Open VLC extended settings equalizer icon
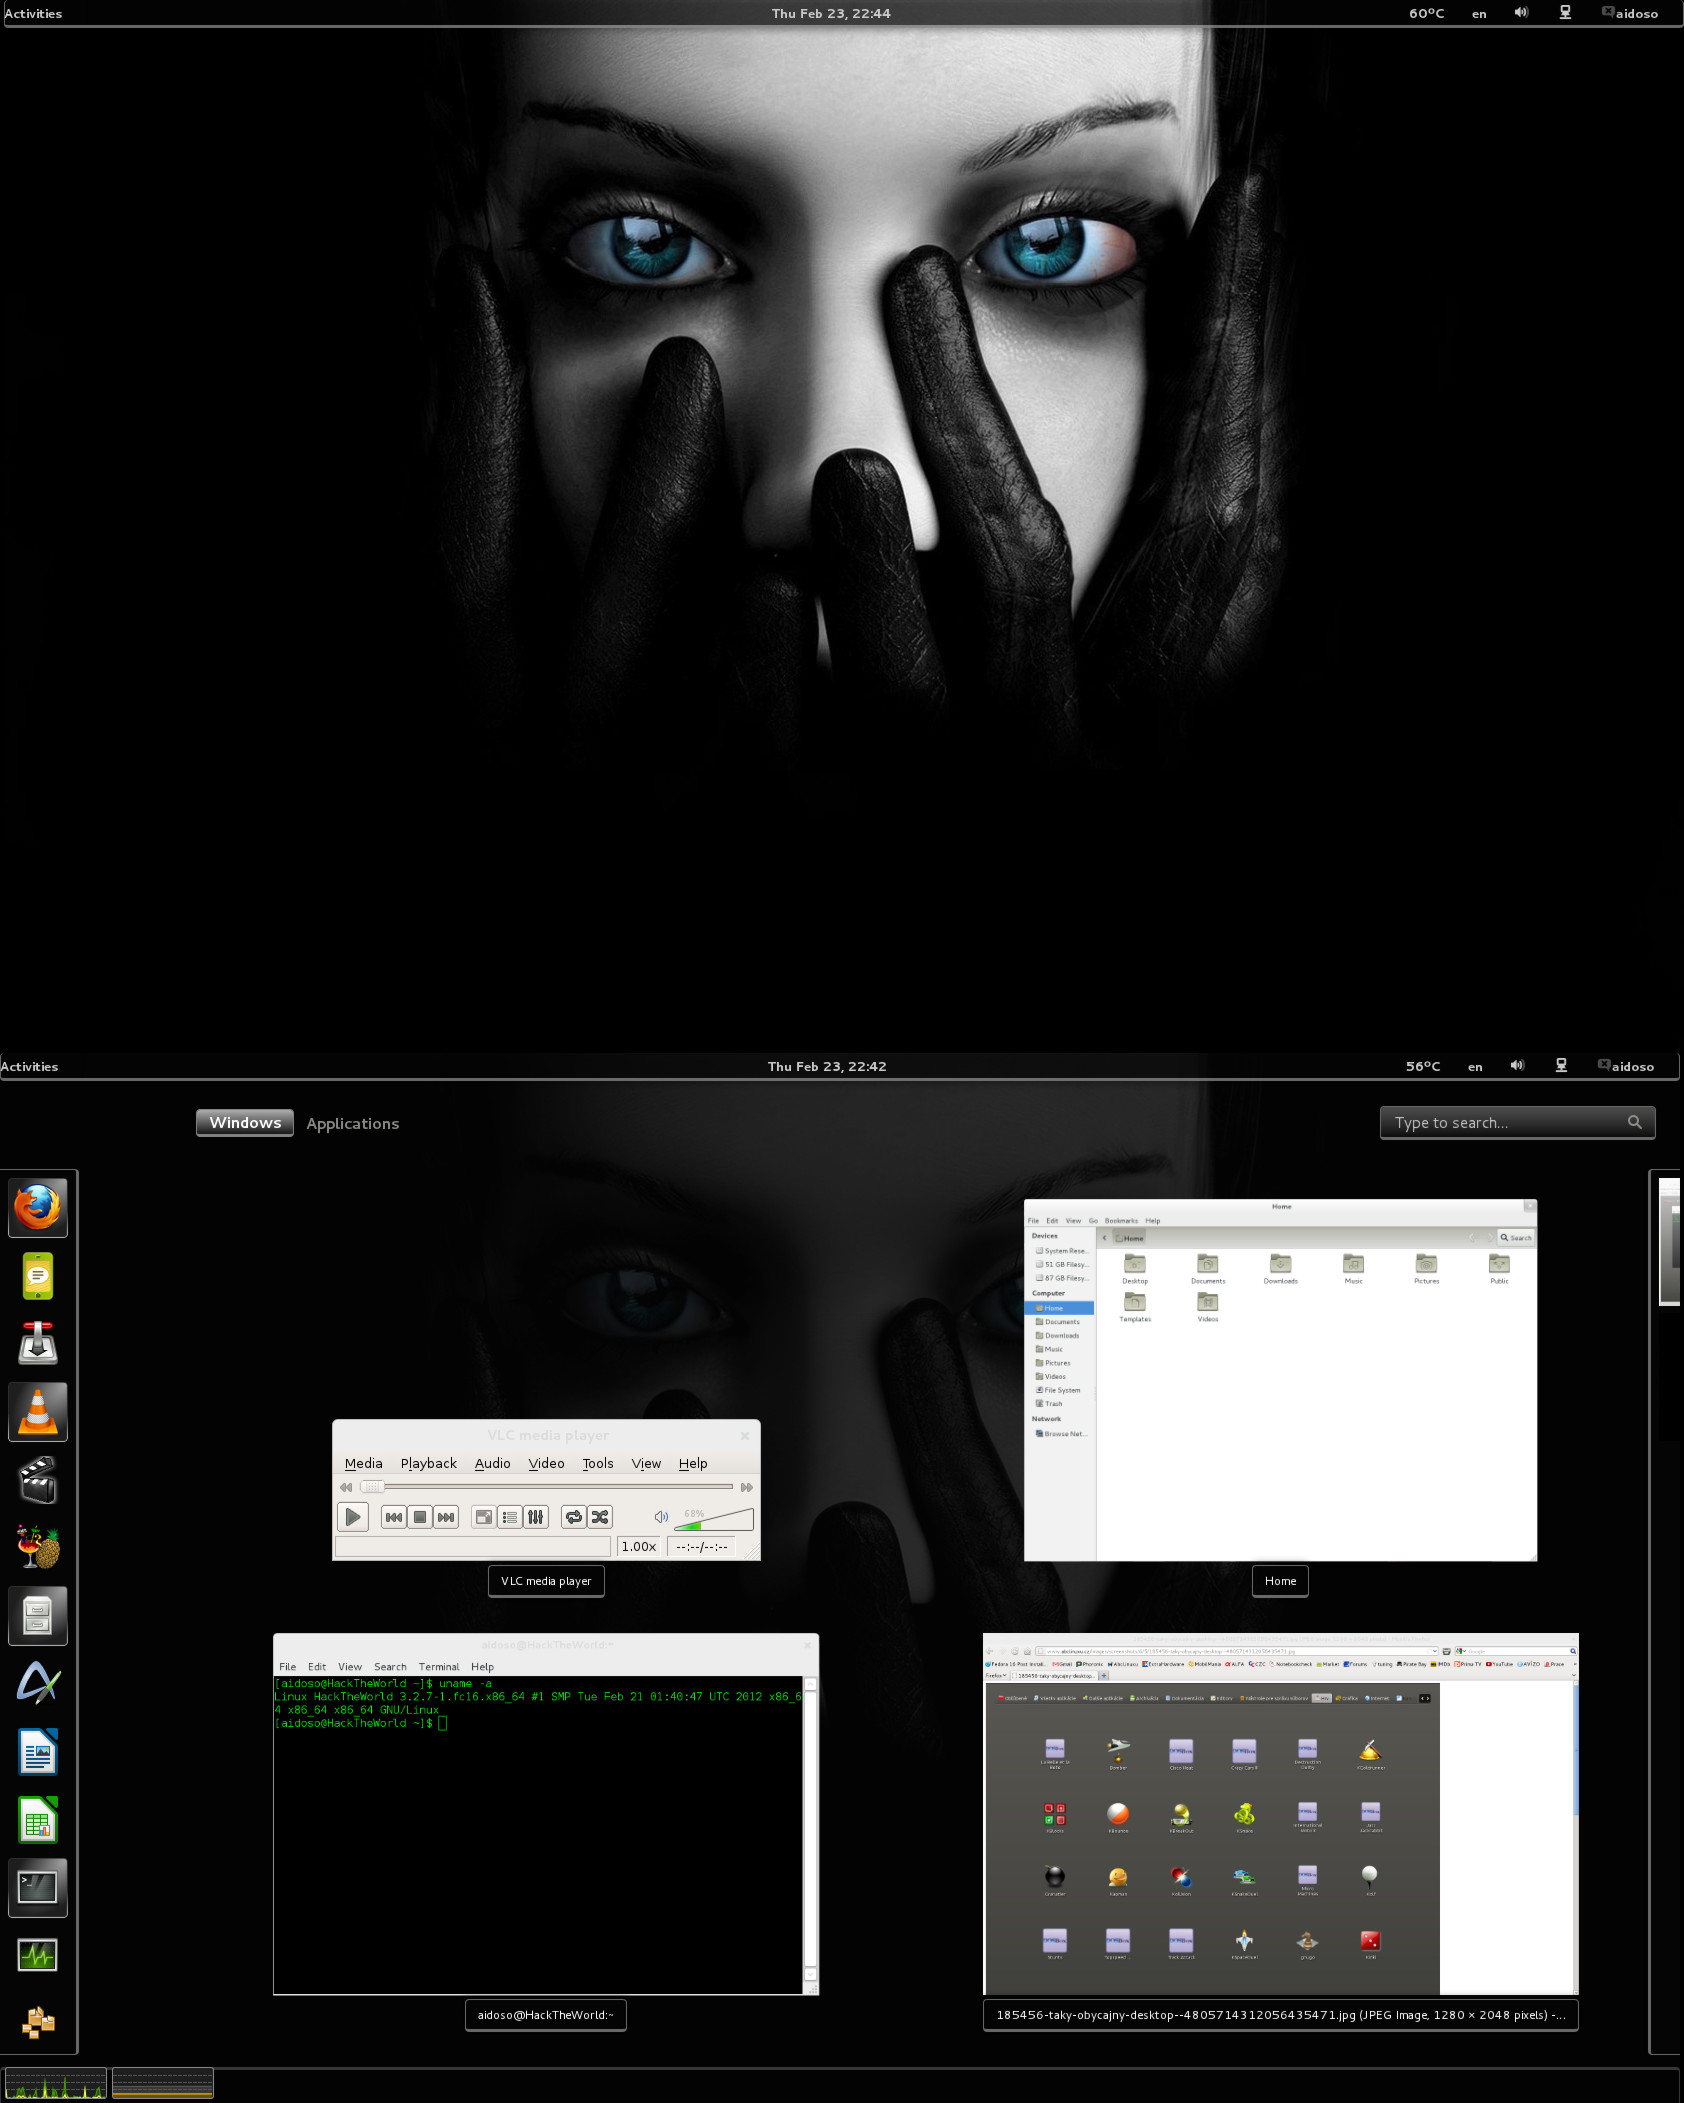 pyautogui.click(x=536, y=1517)
